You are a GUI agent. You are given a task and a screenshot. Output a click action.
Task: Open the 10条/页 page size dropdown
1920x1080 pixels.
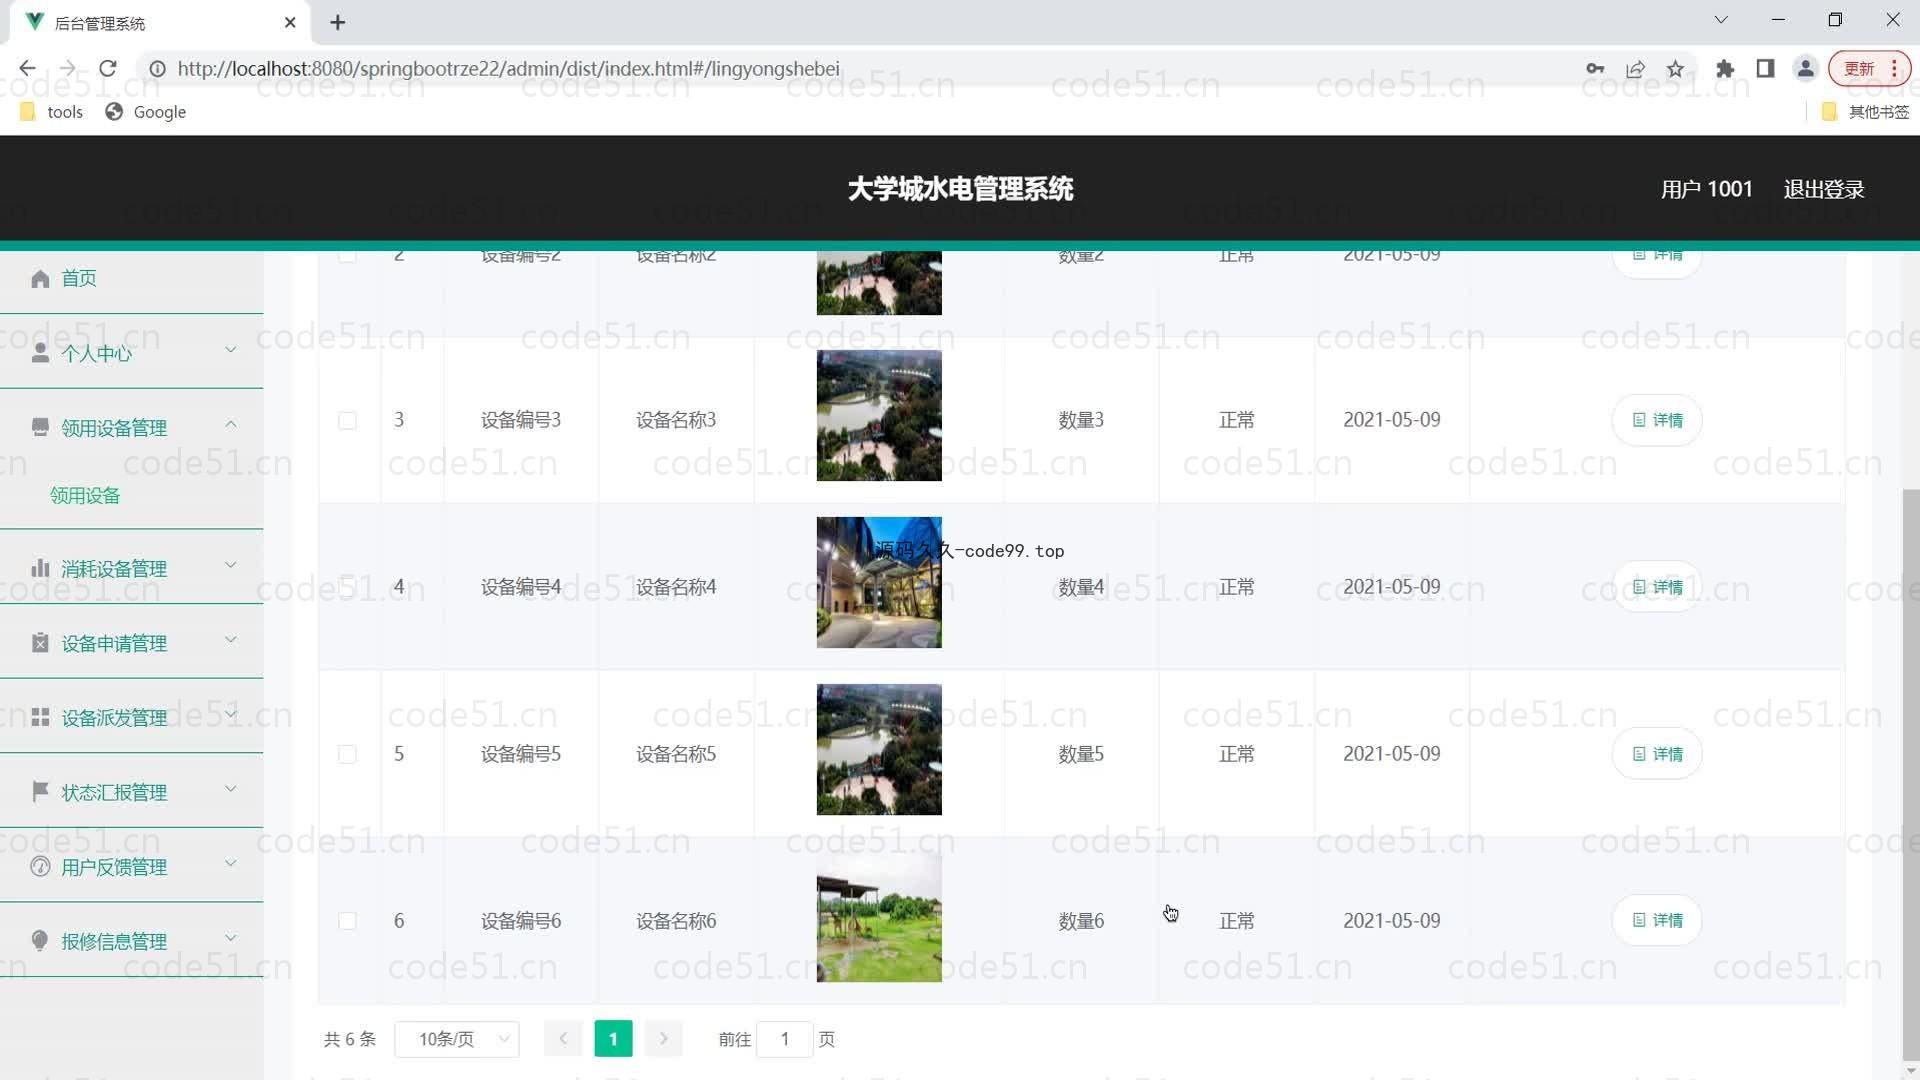tap(457, 1039)
